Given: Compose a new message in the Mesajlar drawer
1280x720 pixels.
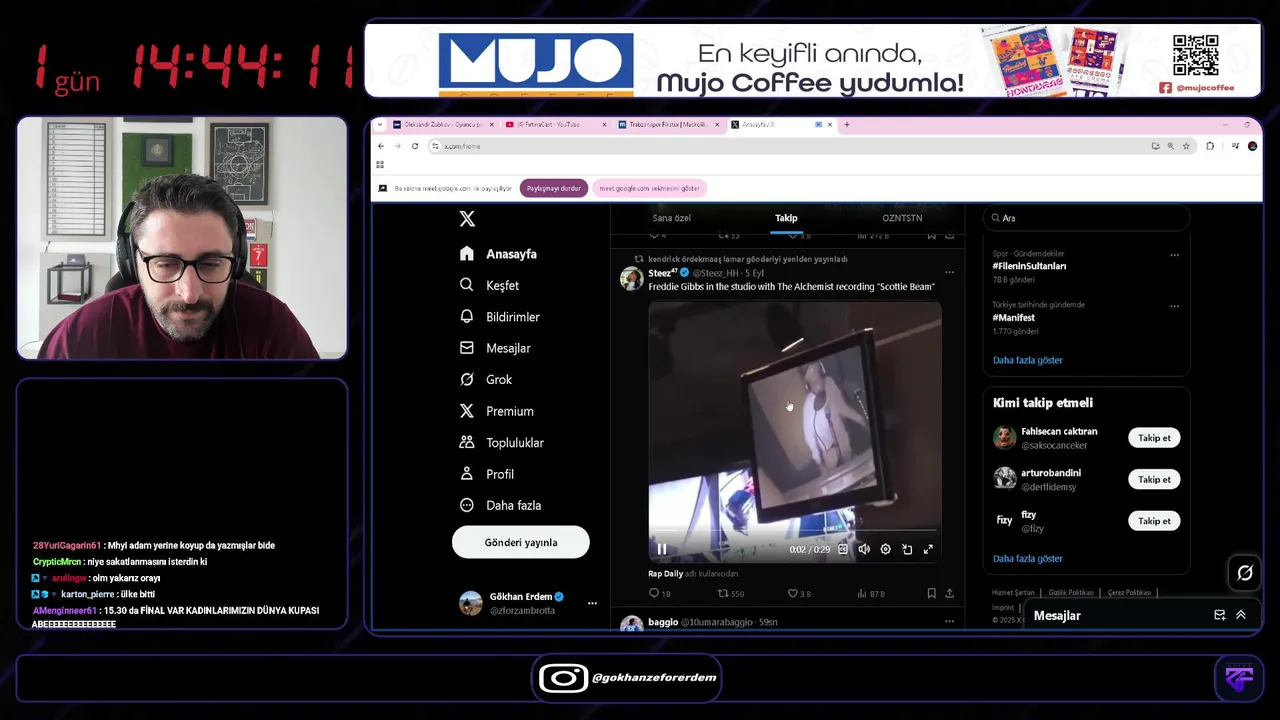Looking at the screenshot, I should pos(1219,615).
